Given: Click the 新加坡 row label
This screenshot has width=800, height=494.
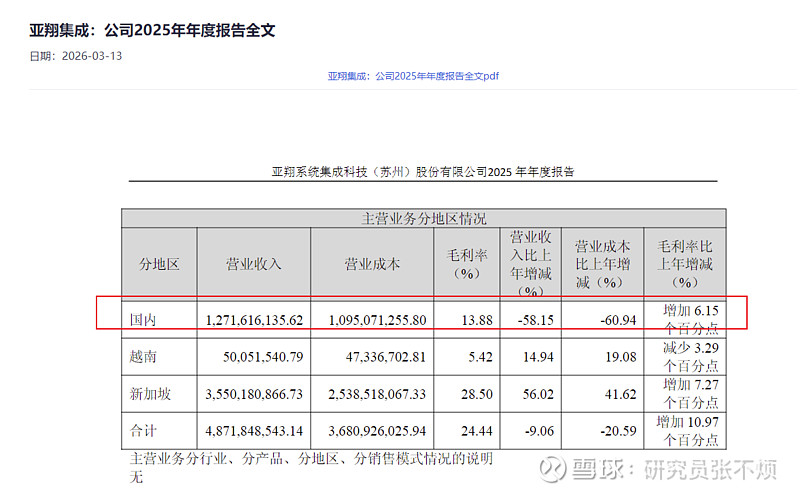Looking at the screenshot, I should coord(150,393).
